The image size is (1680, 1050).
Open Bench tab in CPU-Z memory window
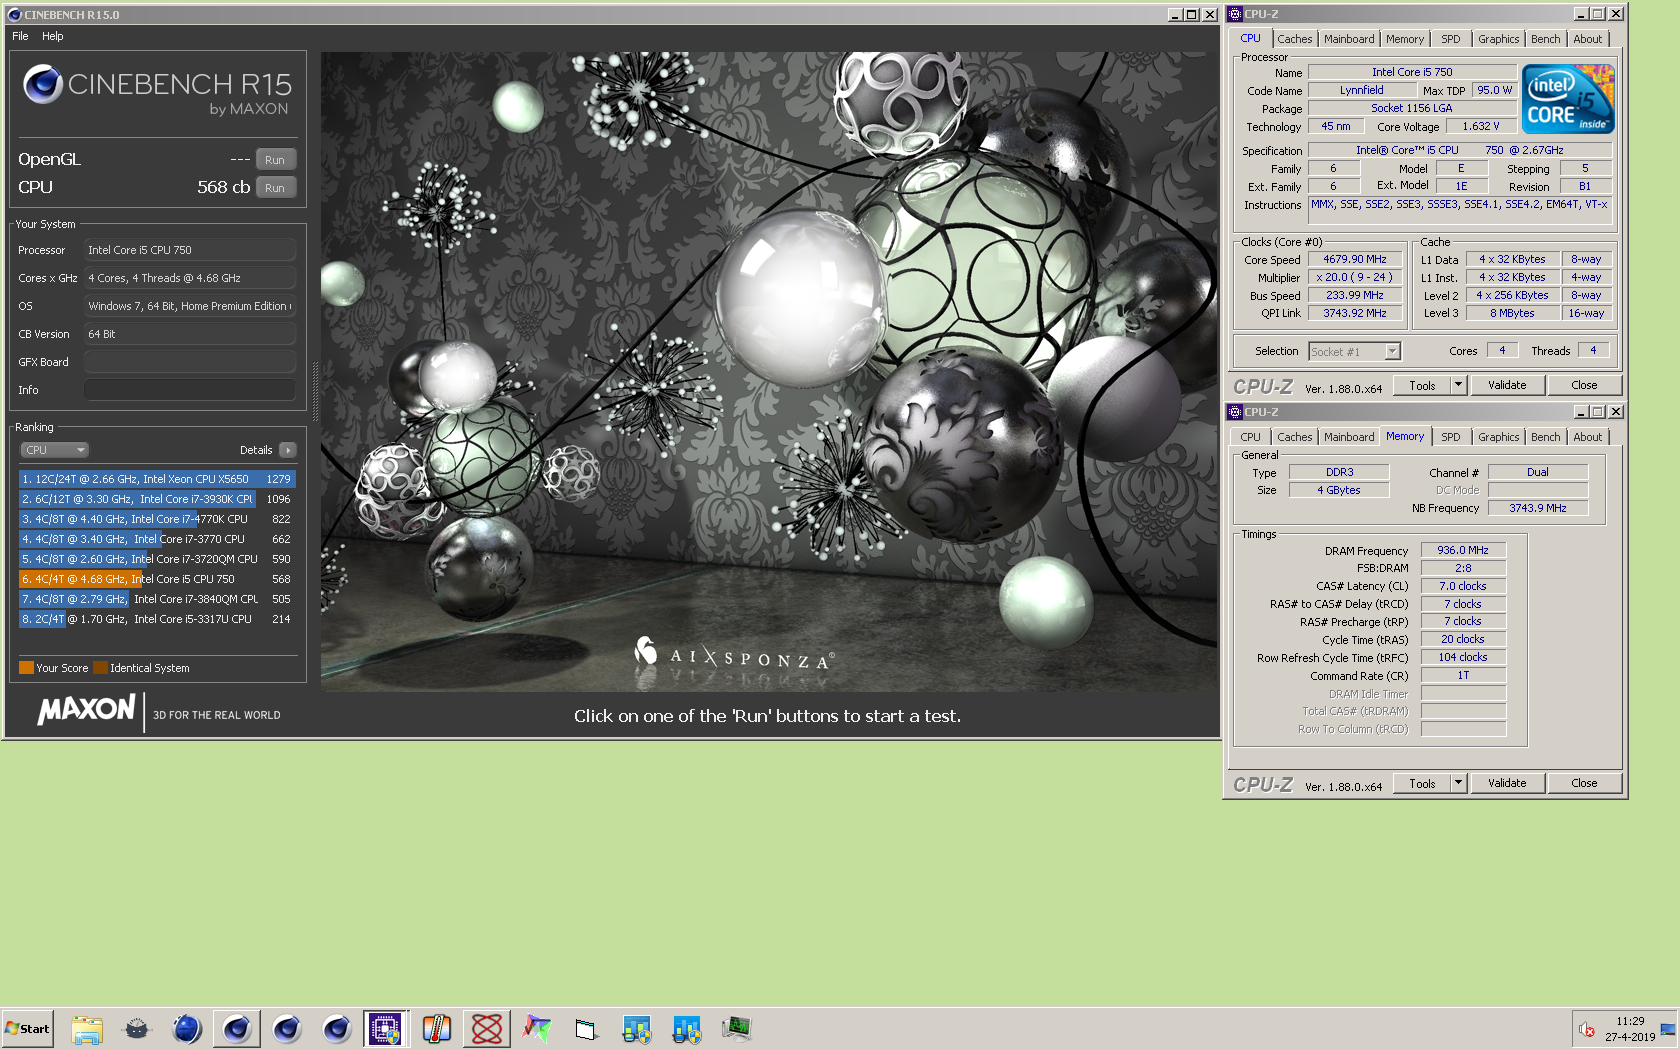point(1545,437)
